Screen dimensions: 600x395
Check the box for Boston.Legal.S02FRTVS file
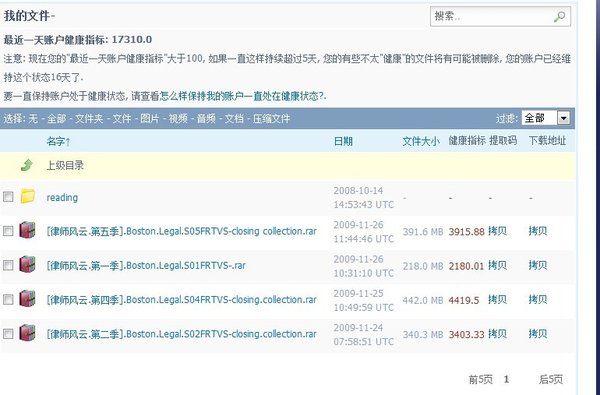(x=8, y=334)
